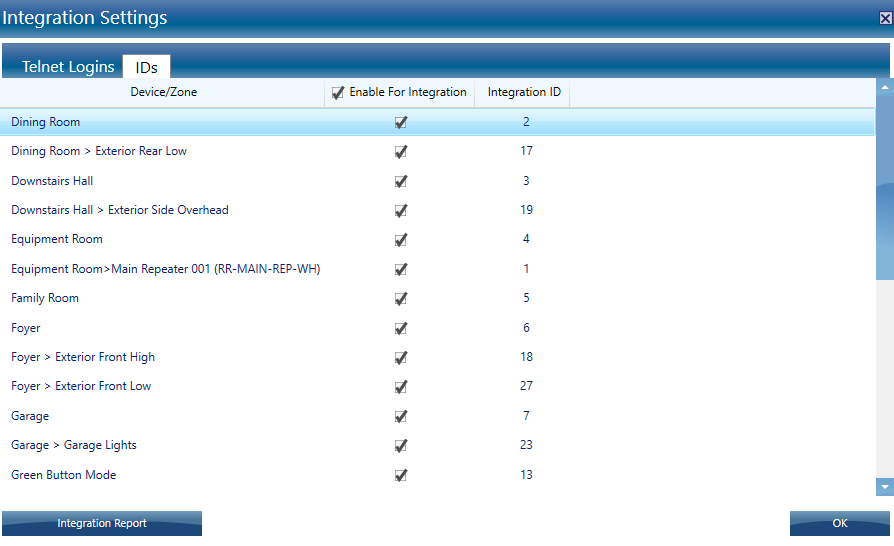
Task: Toggle the Enable For Integration header checkbox
Action: coord(338,93)
